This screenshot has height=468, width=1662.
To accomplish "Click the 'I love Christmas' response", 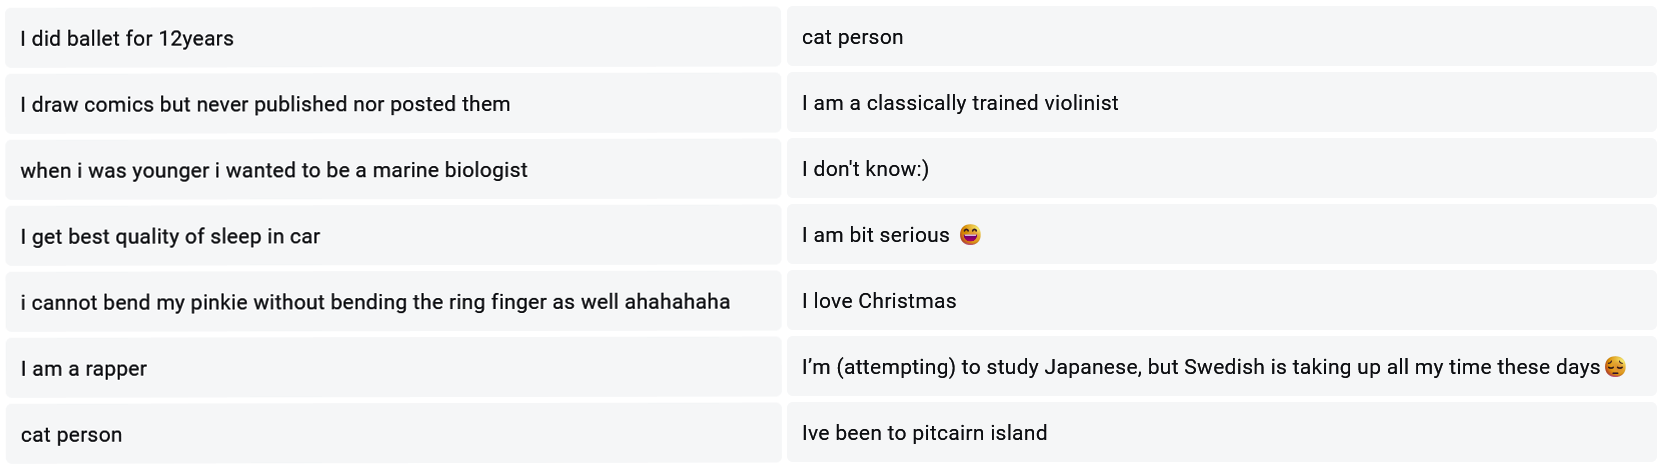I will pos(879,301).
